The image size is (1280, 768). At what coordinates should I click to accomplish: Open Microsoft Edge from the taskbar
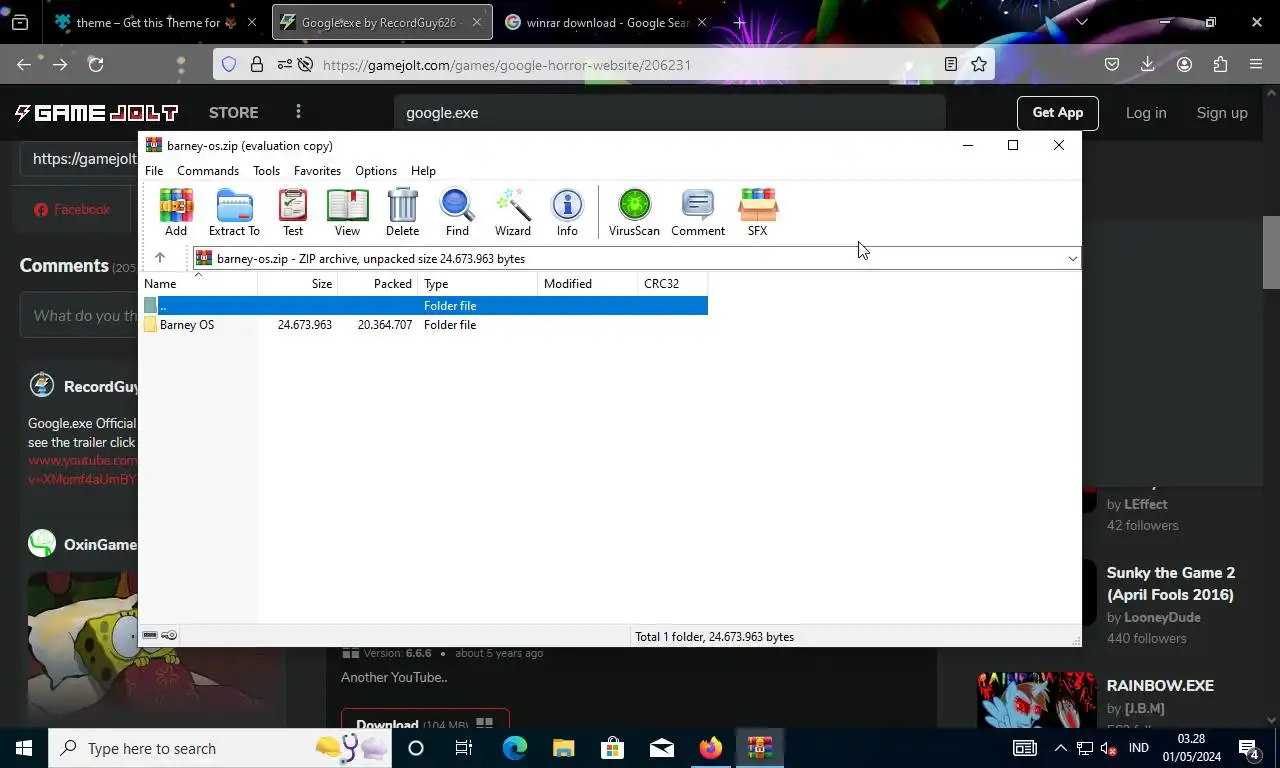point(514,748)
